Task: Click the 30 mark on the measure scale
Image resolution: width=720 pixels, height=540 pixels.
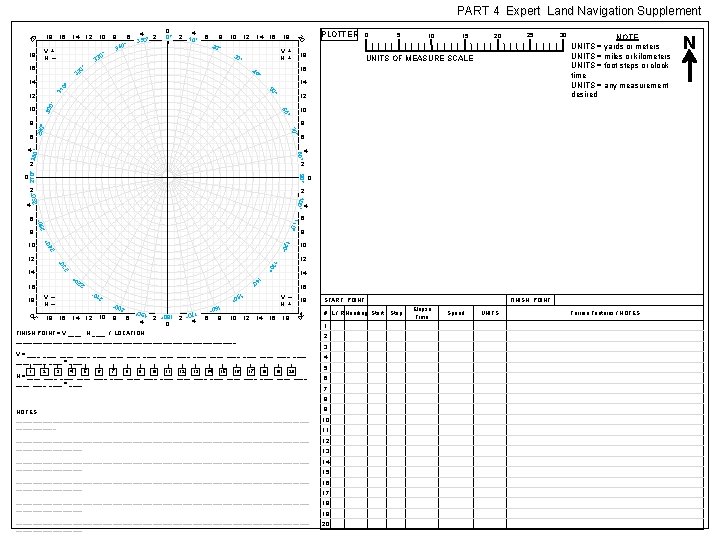Action: [x=563, y=35]
